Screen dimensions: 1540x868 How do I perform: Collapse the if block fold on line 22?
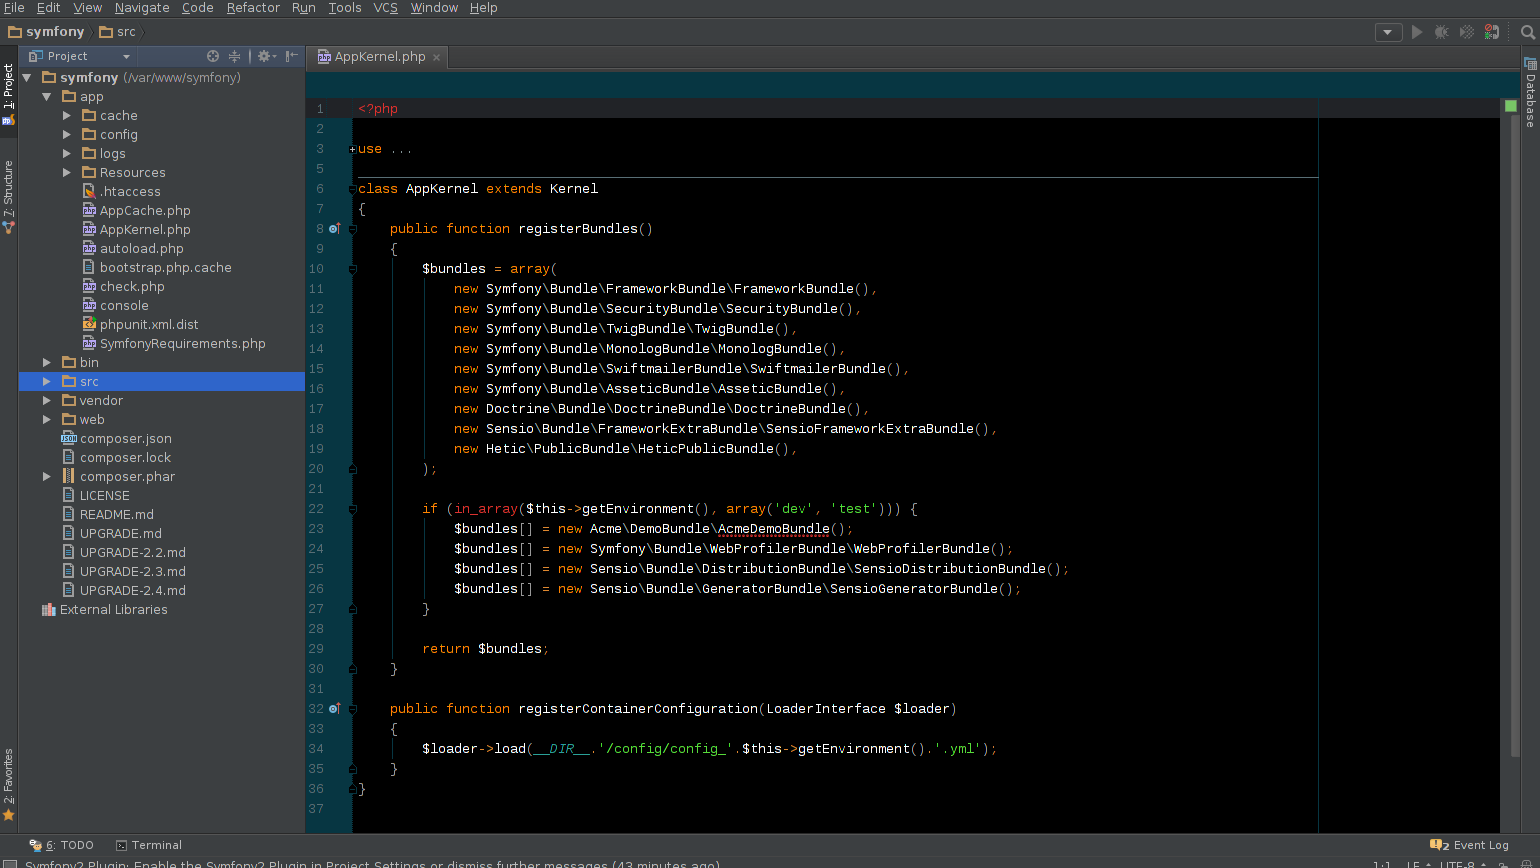tap(352, 509)
